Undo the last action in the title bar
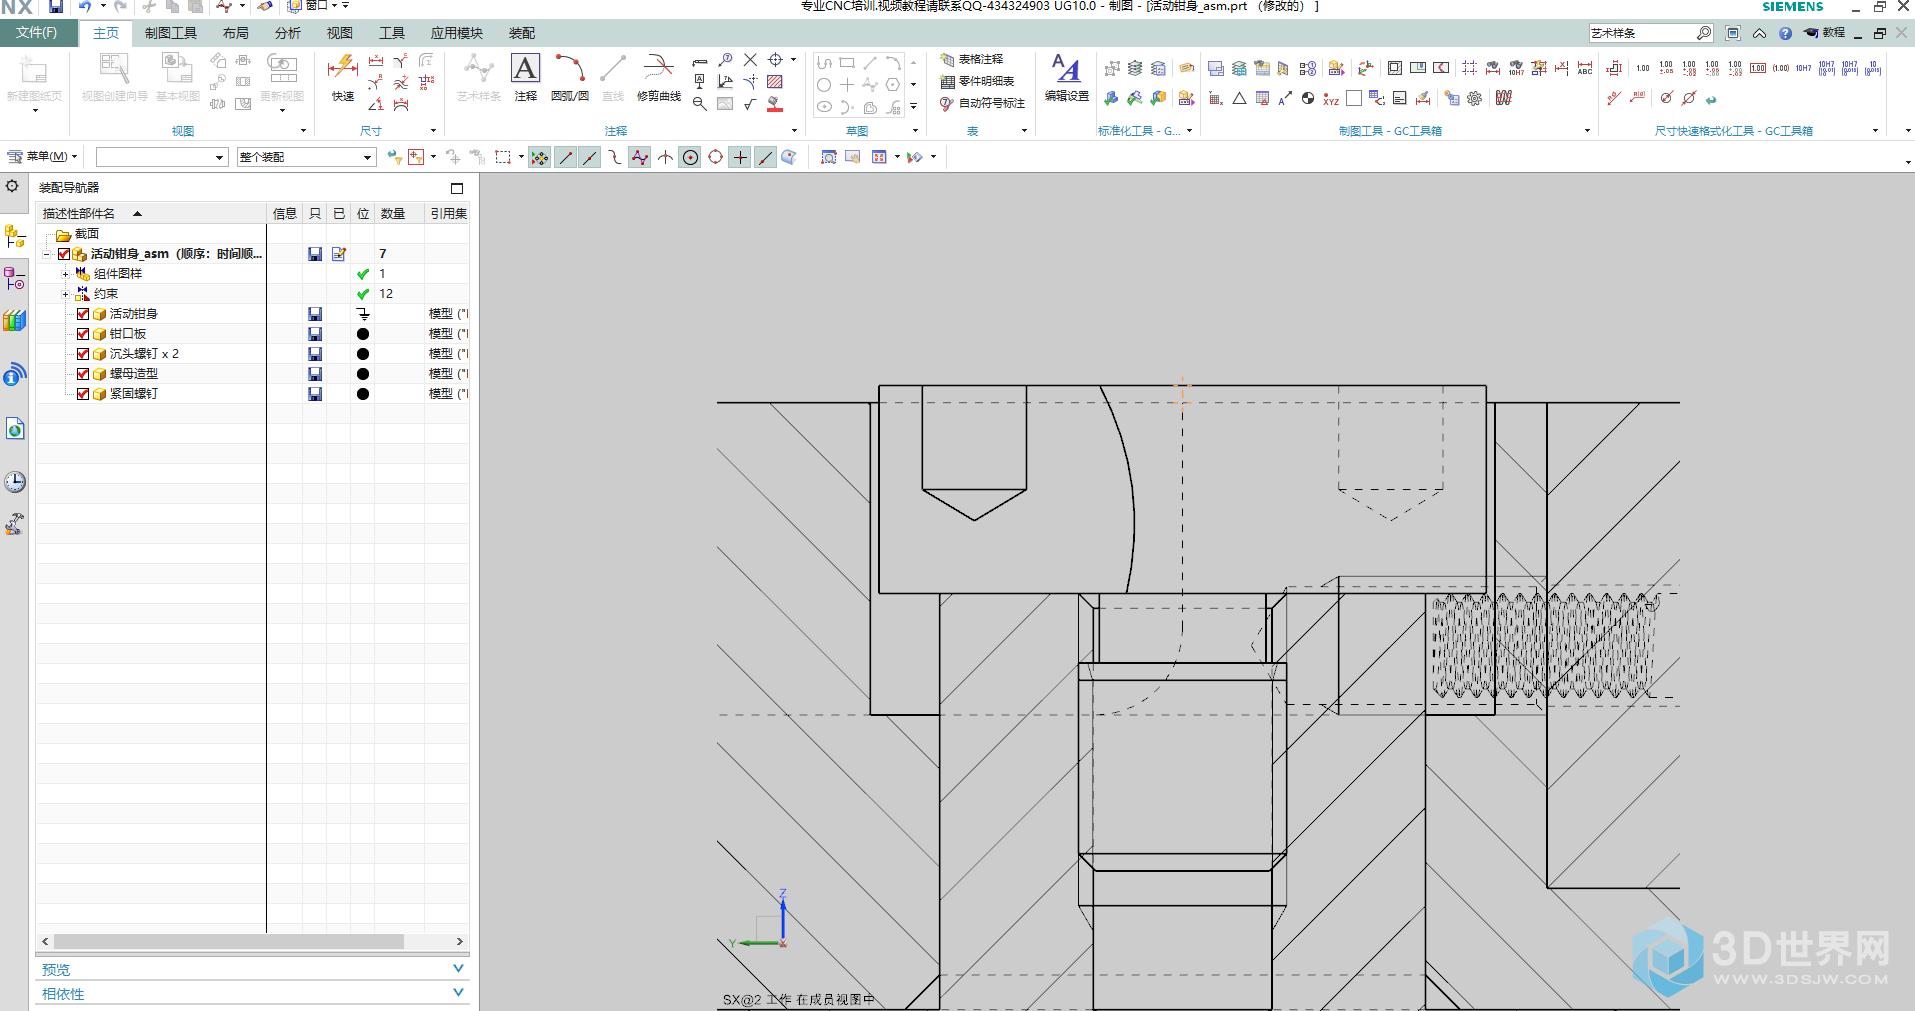 (85, 6)
